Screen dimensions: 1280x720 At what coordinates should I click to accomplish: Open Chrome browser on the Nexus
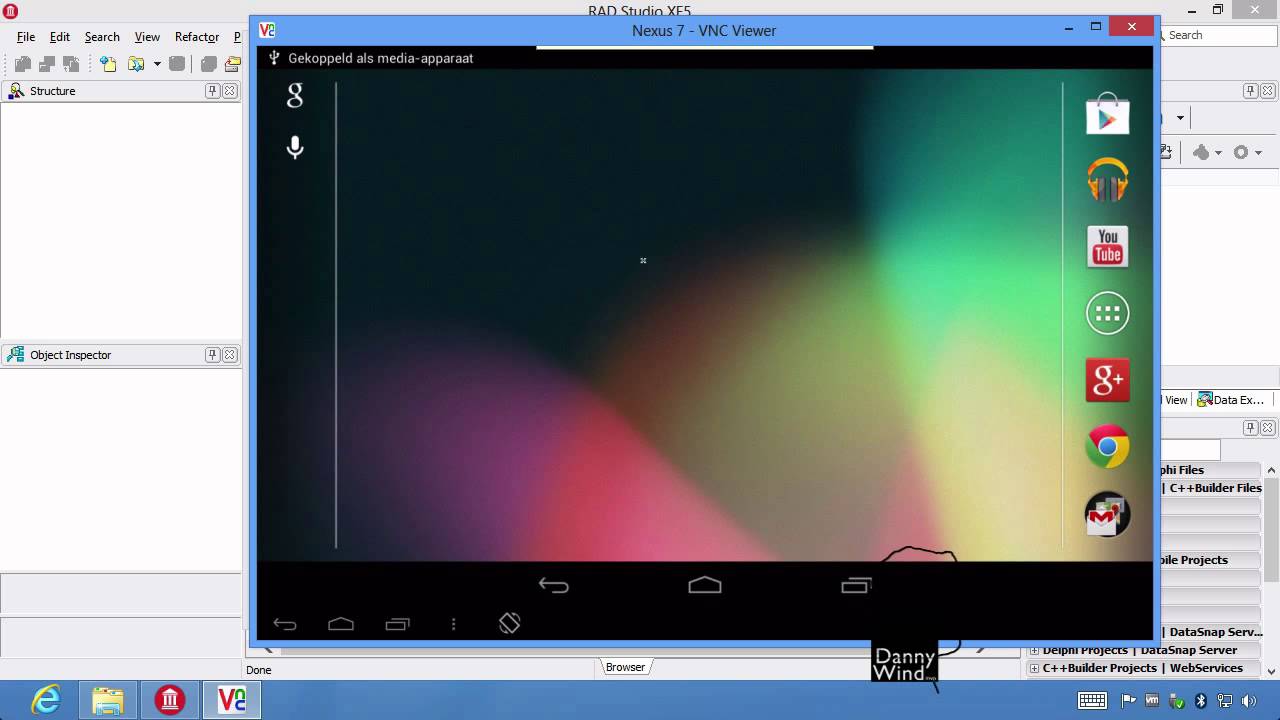[x=1107, y=447]
